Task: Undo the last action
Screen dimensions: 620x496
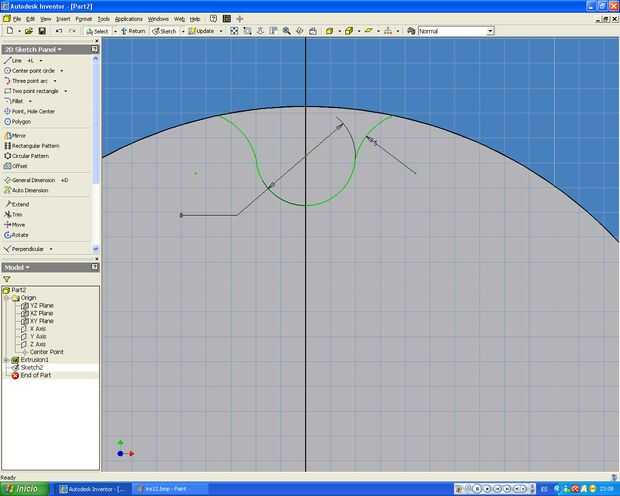Action: coord(59,31)
